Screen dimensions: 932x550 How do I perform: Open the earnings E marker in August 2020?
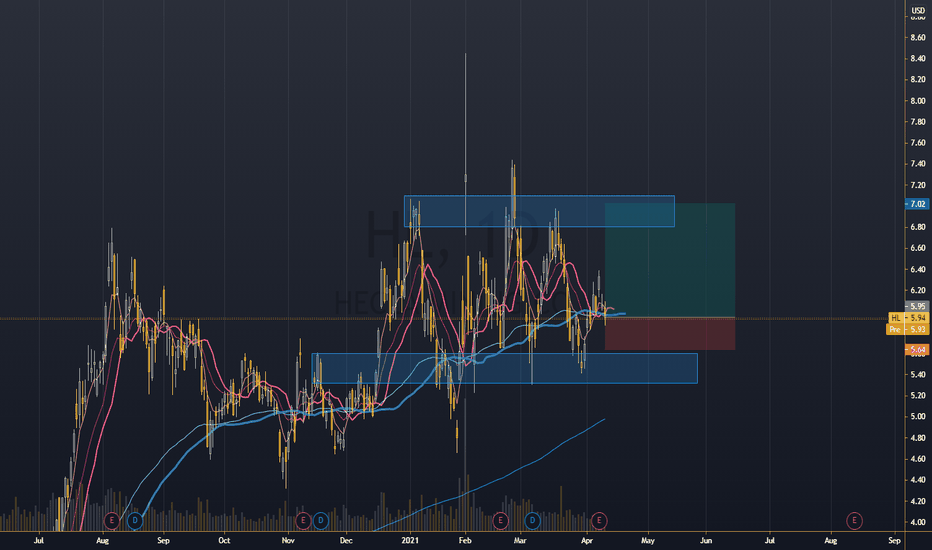(x=111, y=521)
